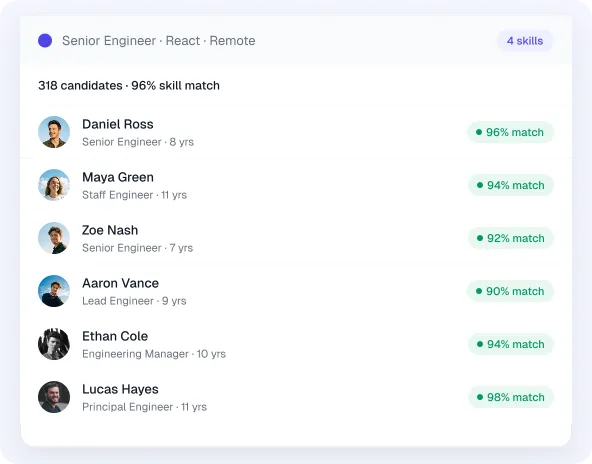Click the purple dot beside Senior Engineer
The height and width of the screenshot is (464, 592).
click(45, 40)
